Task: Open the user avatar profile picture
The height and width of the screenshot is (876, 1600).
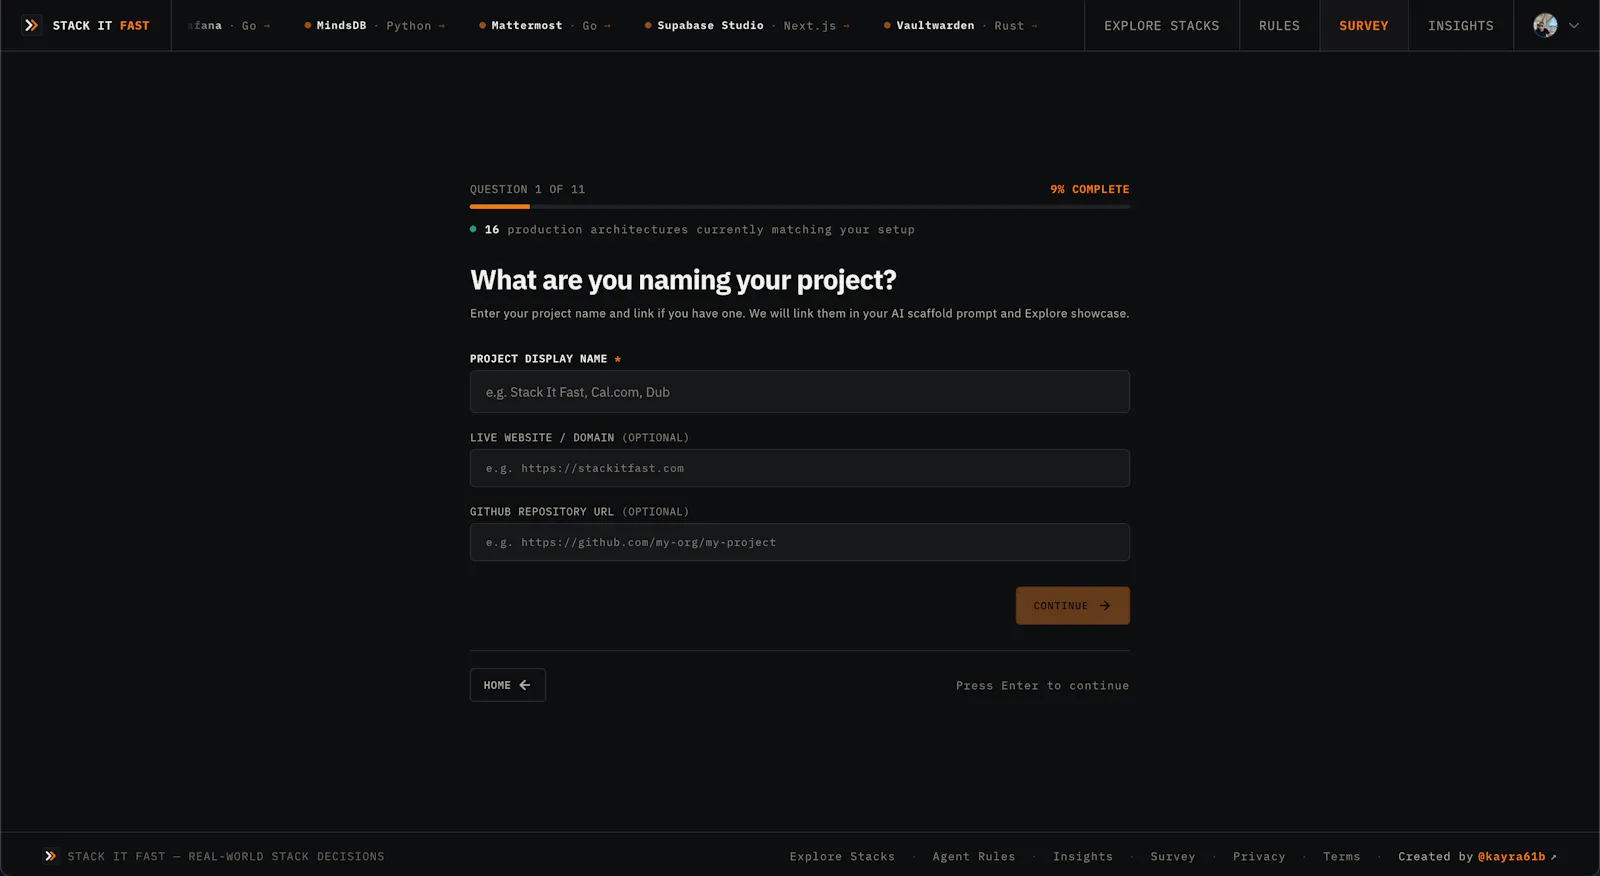Action: click(x=1545, y=25)
